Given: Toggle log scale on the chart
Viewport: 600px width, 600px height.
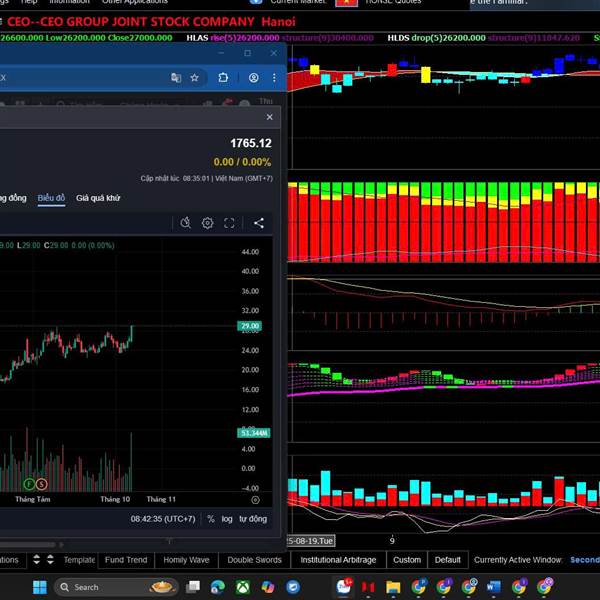Looking at the screenshot, I should (x=227, y=519).
